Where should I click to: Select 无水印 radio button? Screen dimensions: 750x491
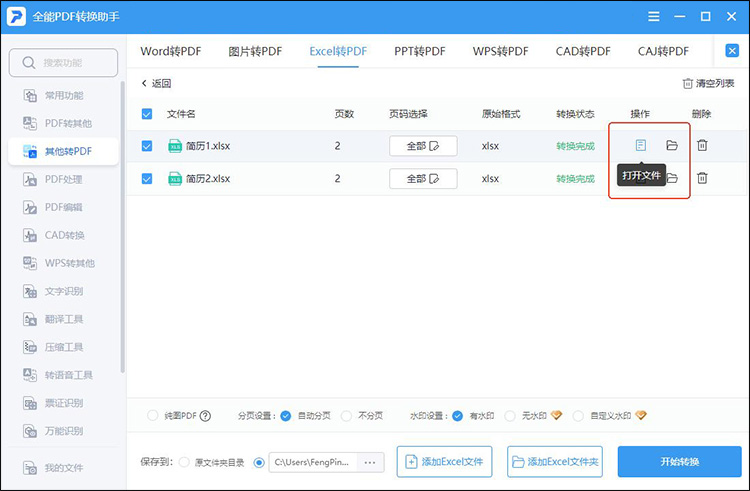click(510, 416)
